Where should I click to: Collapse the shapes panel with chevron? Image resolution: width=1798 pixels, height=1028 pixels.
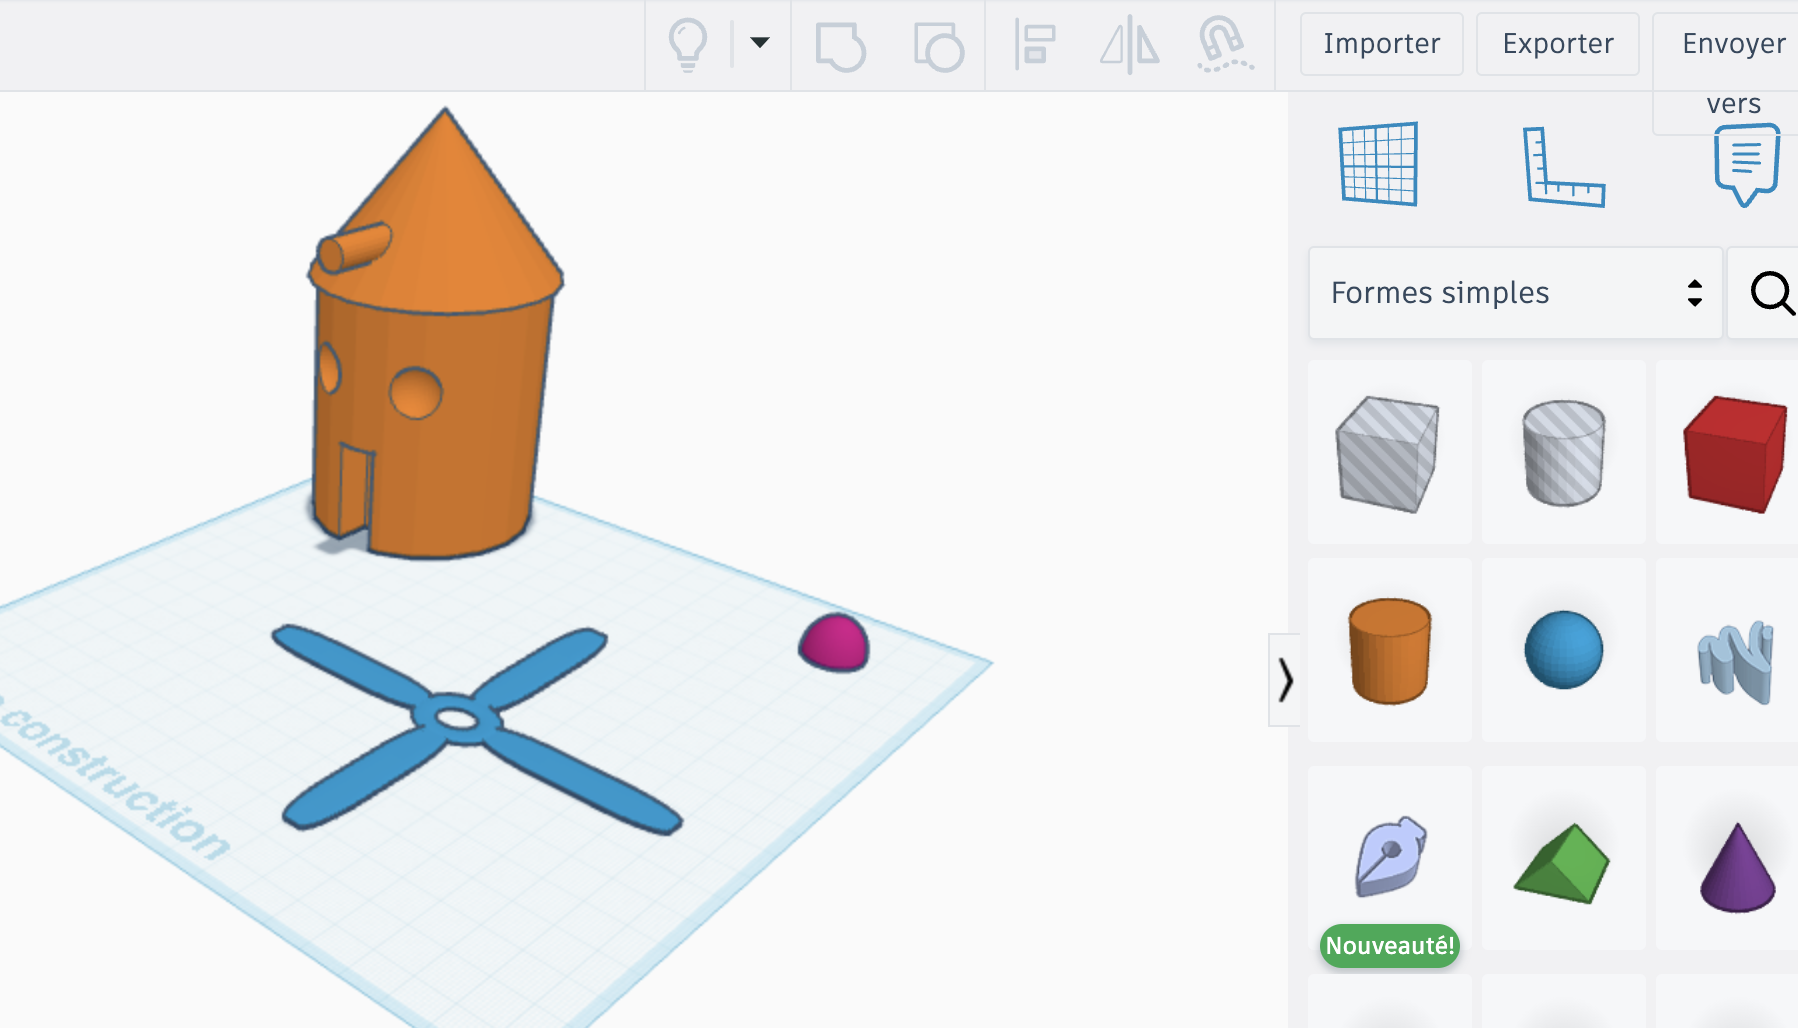tap(1285, 680)
